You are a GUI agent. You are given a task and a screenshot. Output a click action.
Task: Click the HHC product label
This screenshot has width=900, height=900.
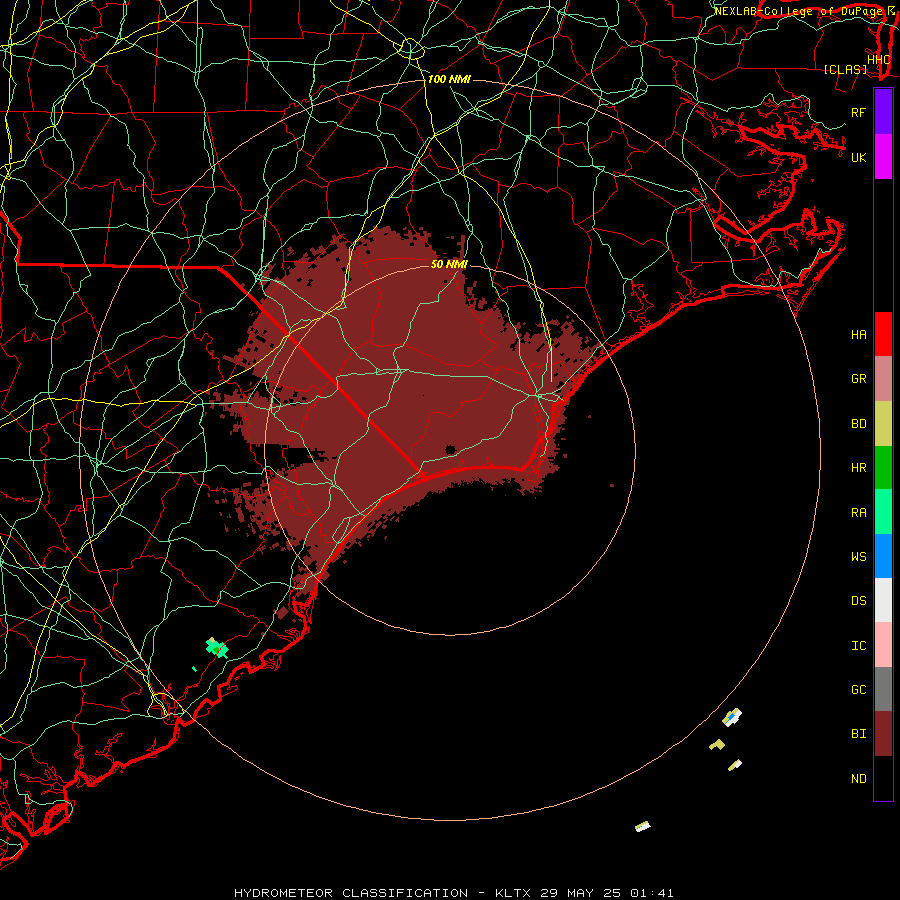click(879, 59)
